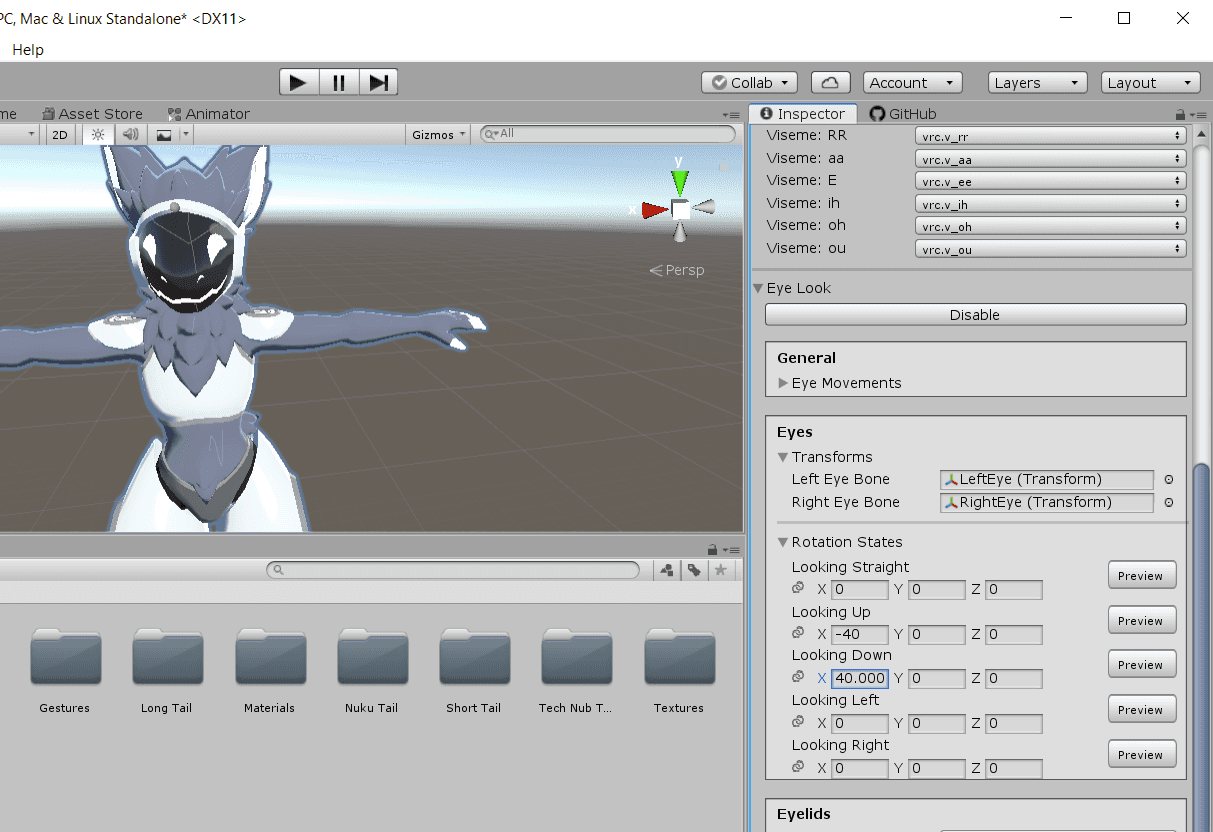
Task: Click the Right Eye Bone object field
Action: (1047, 502)
